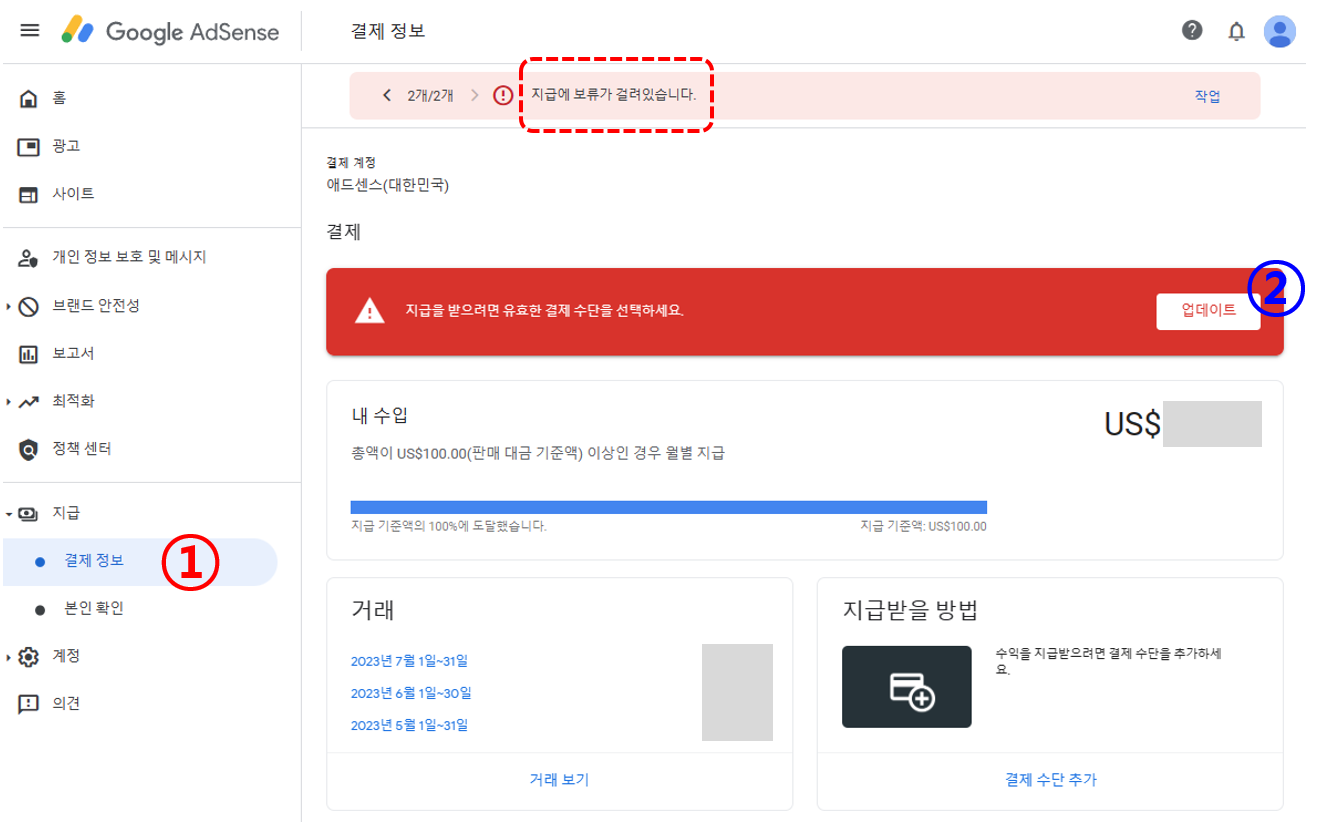Open the notifications bell
Viewport: 1325px width, 822px height.
click(x=1236, y=31)
